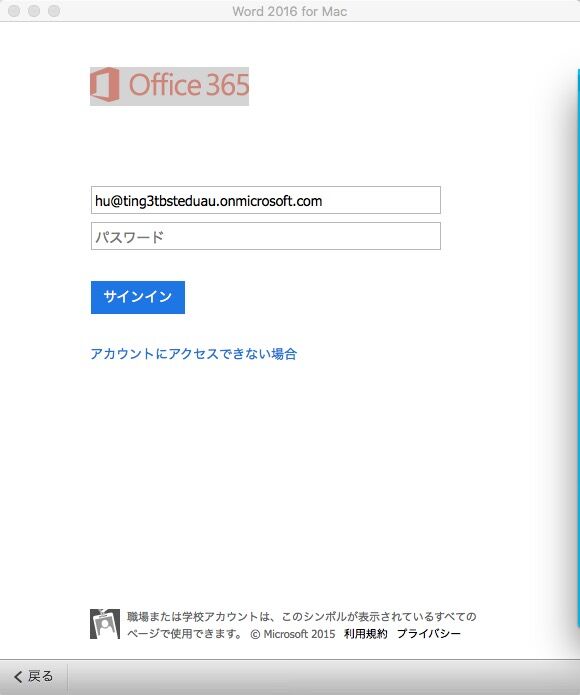Click the window close button
The width and height of the screenshot is (580, 695).
[x=14, y=11]
